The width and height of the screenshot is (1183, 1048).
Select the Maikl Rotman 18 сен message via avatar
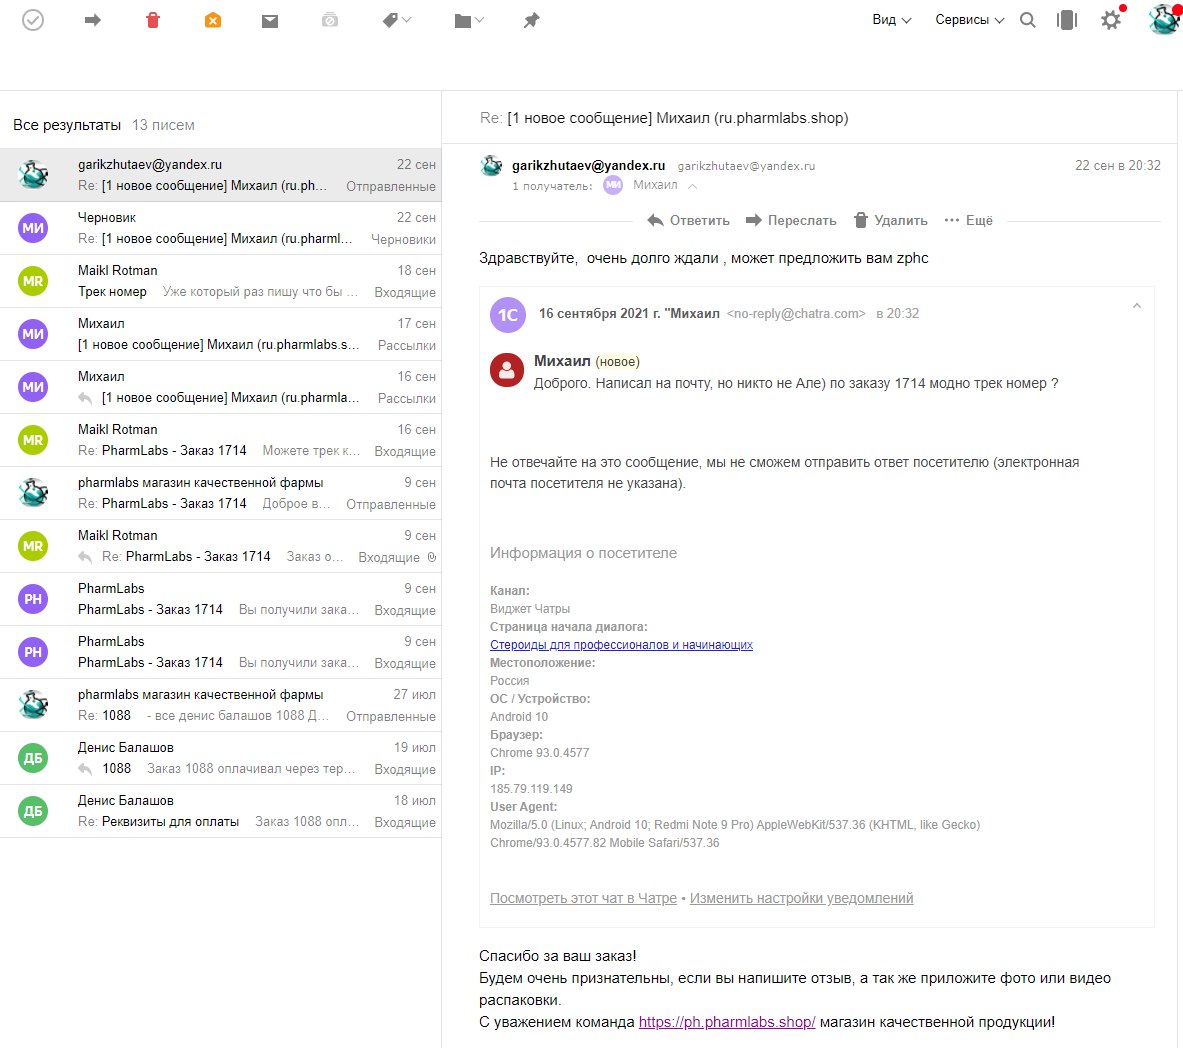[x=33, y=281]
